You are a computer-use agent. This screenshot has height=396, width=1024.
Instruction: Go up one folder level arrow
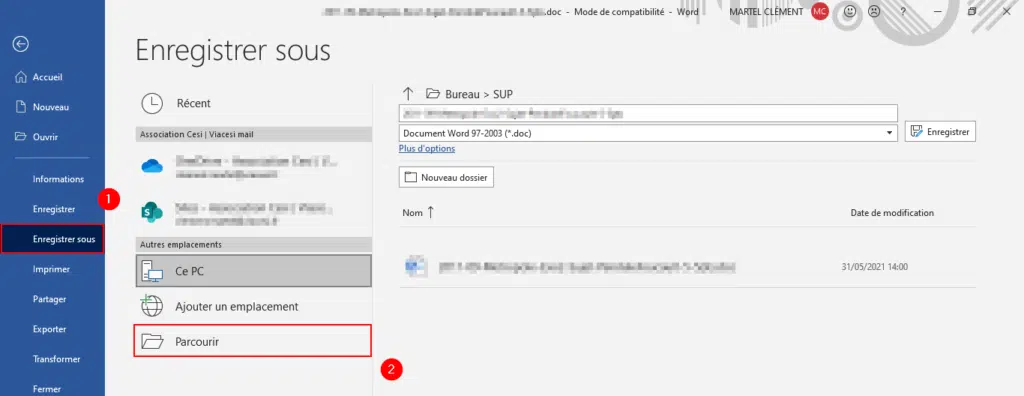tap(408, 93)
